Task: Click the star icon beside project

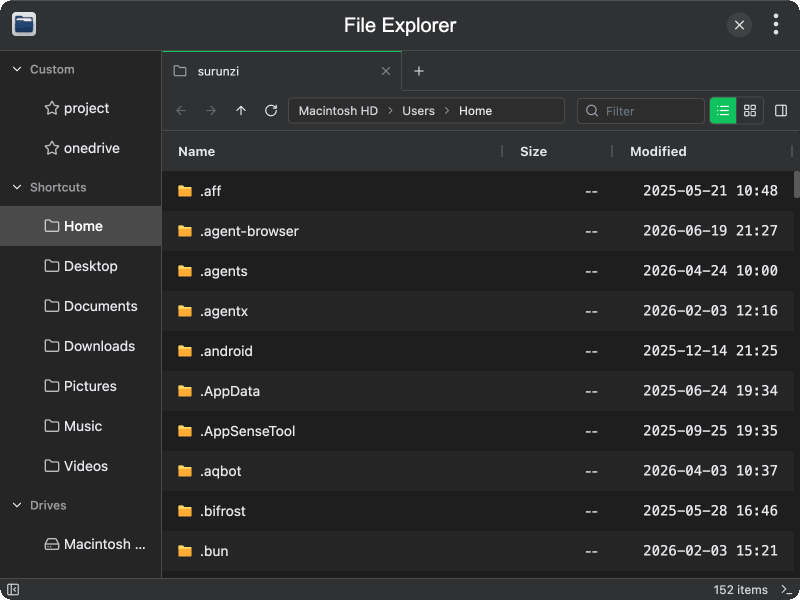Action: click(x=52, y=108)
